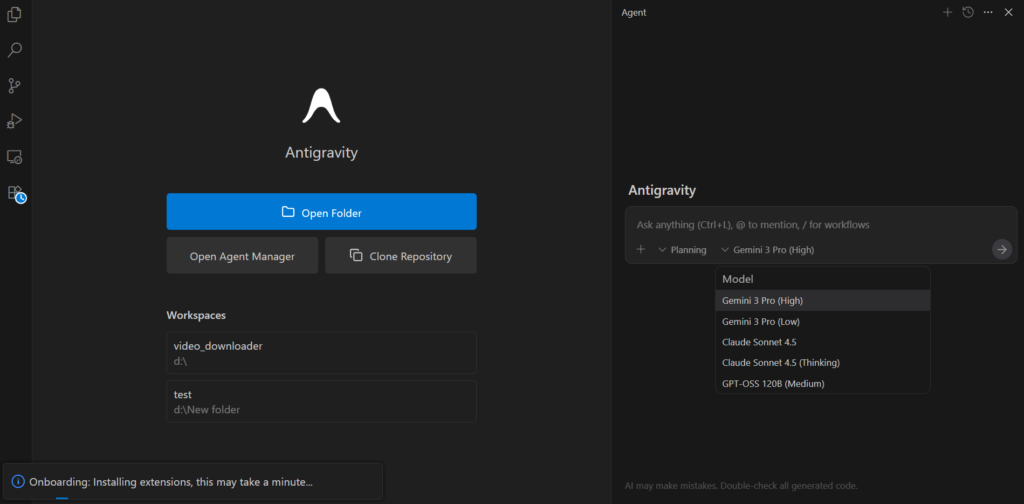
Task: Select Gemini 3 Pro (Low) model
Action: [x=760, y=322]
